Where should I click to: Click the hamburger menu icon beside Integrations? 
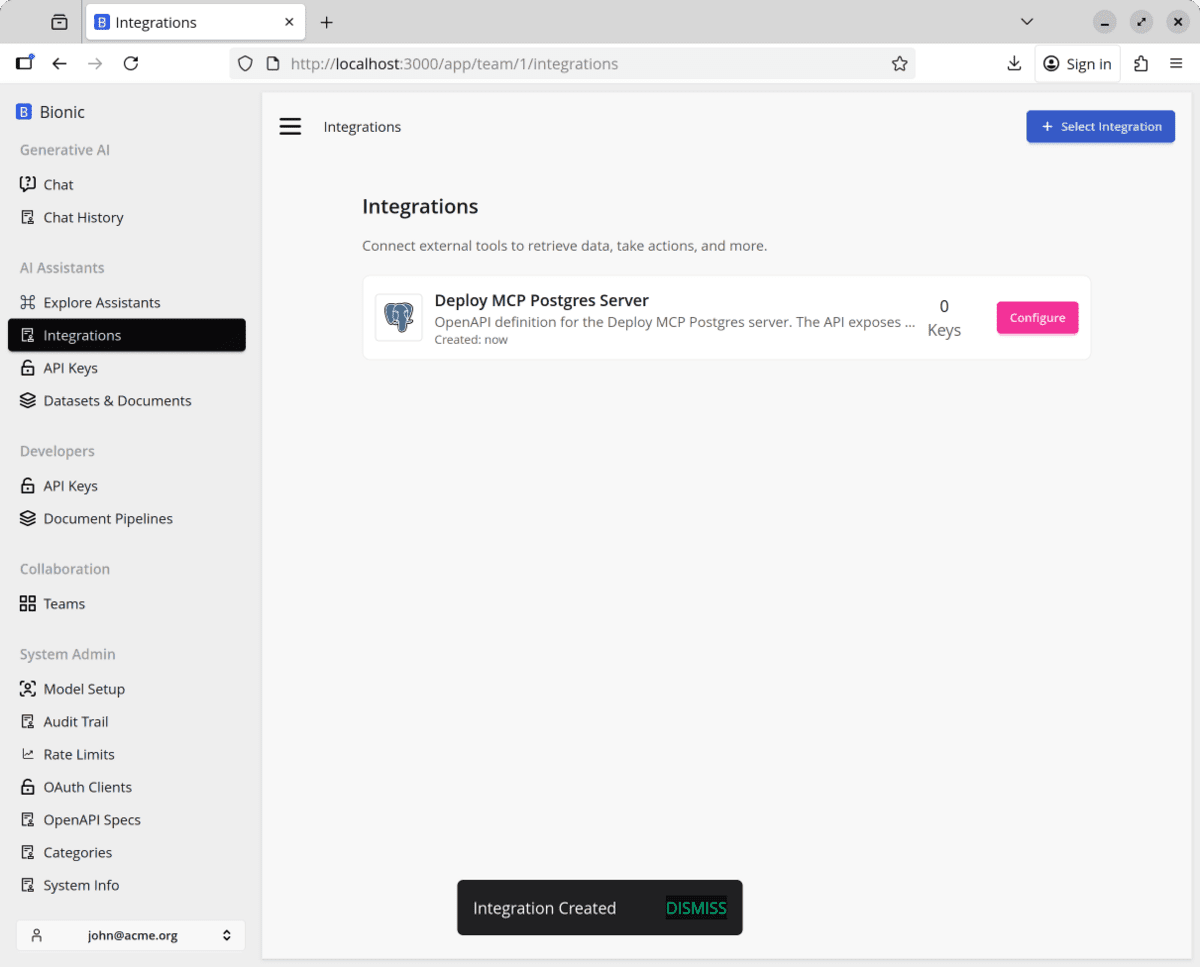click(290, 127)
